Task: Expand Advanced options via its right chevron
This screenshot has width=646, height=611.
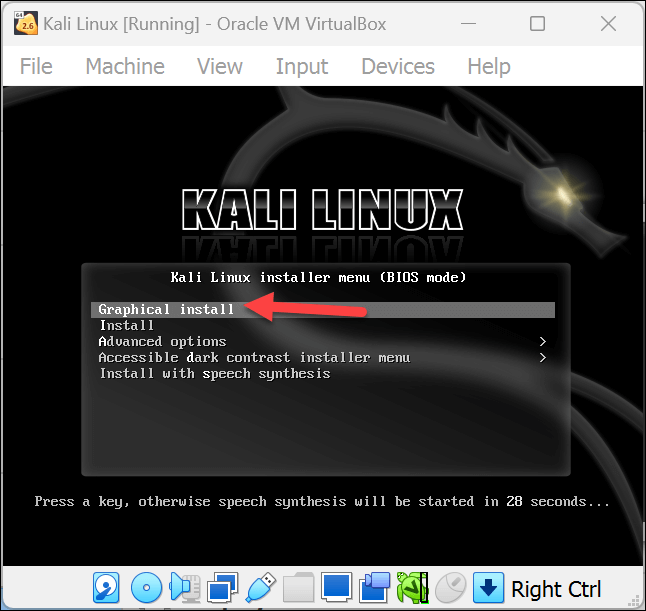Action: [543, 342]
